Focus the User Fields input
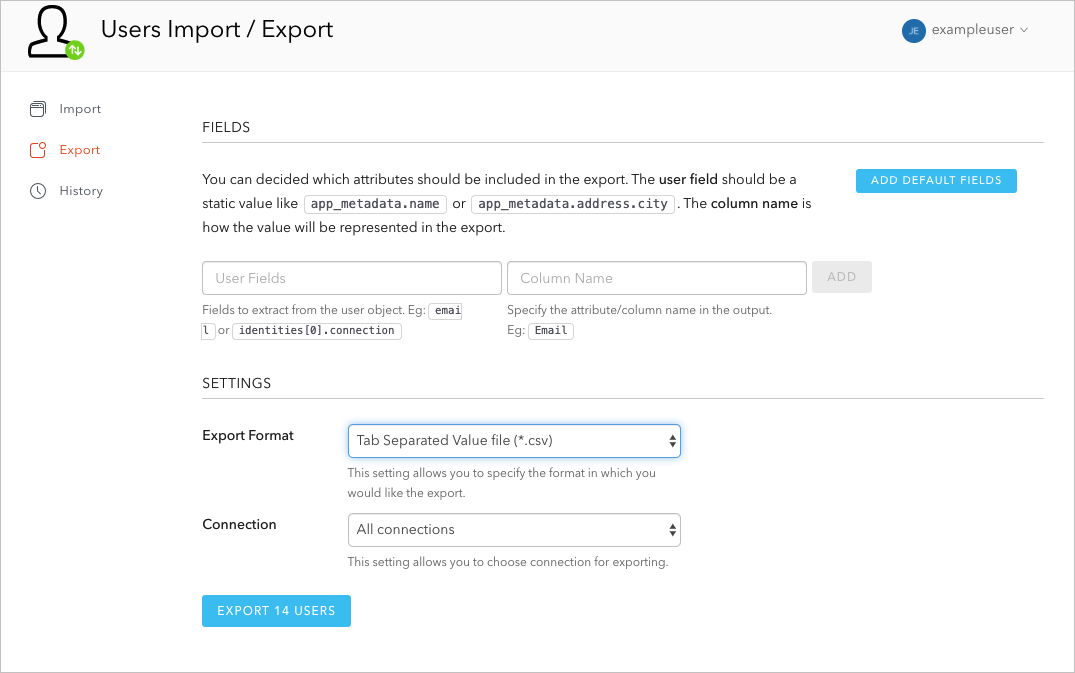 352,278
